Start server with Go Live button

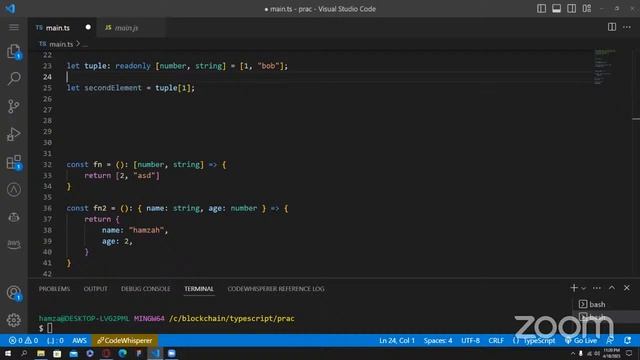pyautogui.click(x=581, y=340)
